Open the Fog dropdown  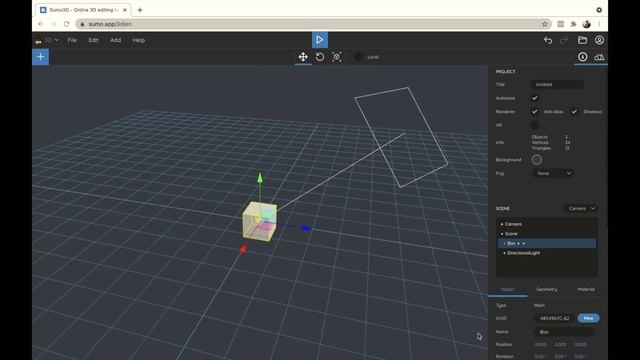tap(553, 173)
